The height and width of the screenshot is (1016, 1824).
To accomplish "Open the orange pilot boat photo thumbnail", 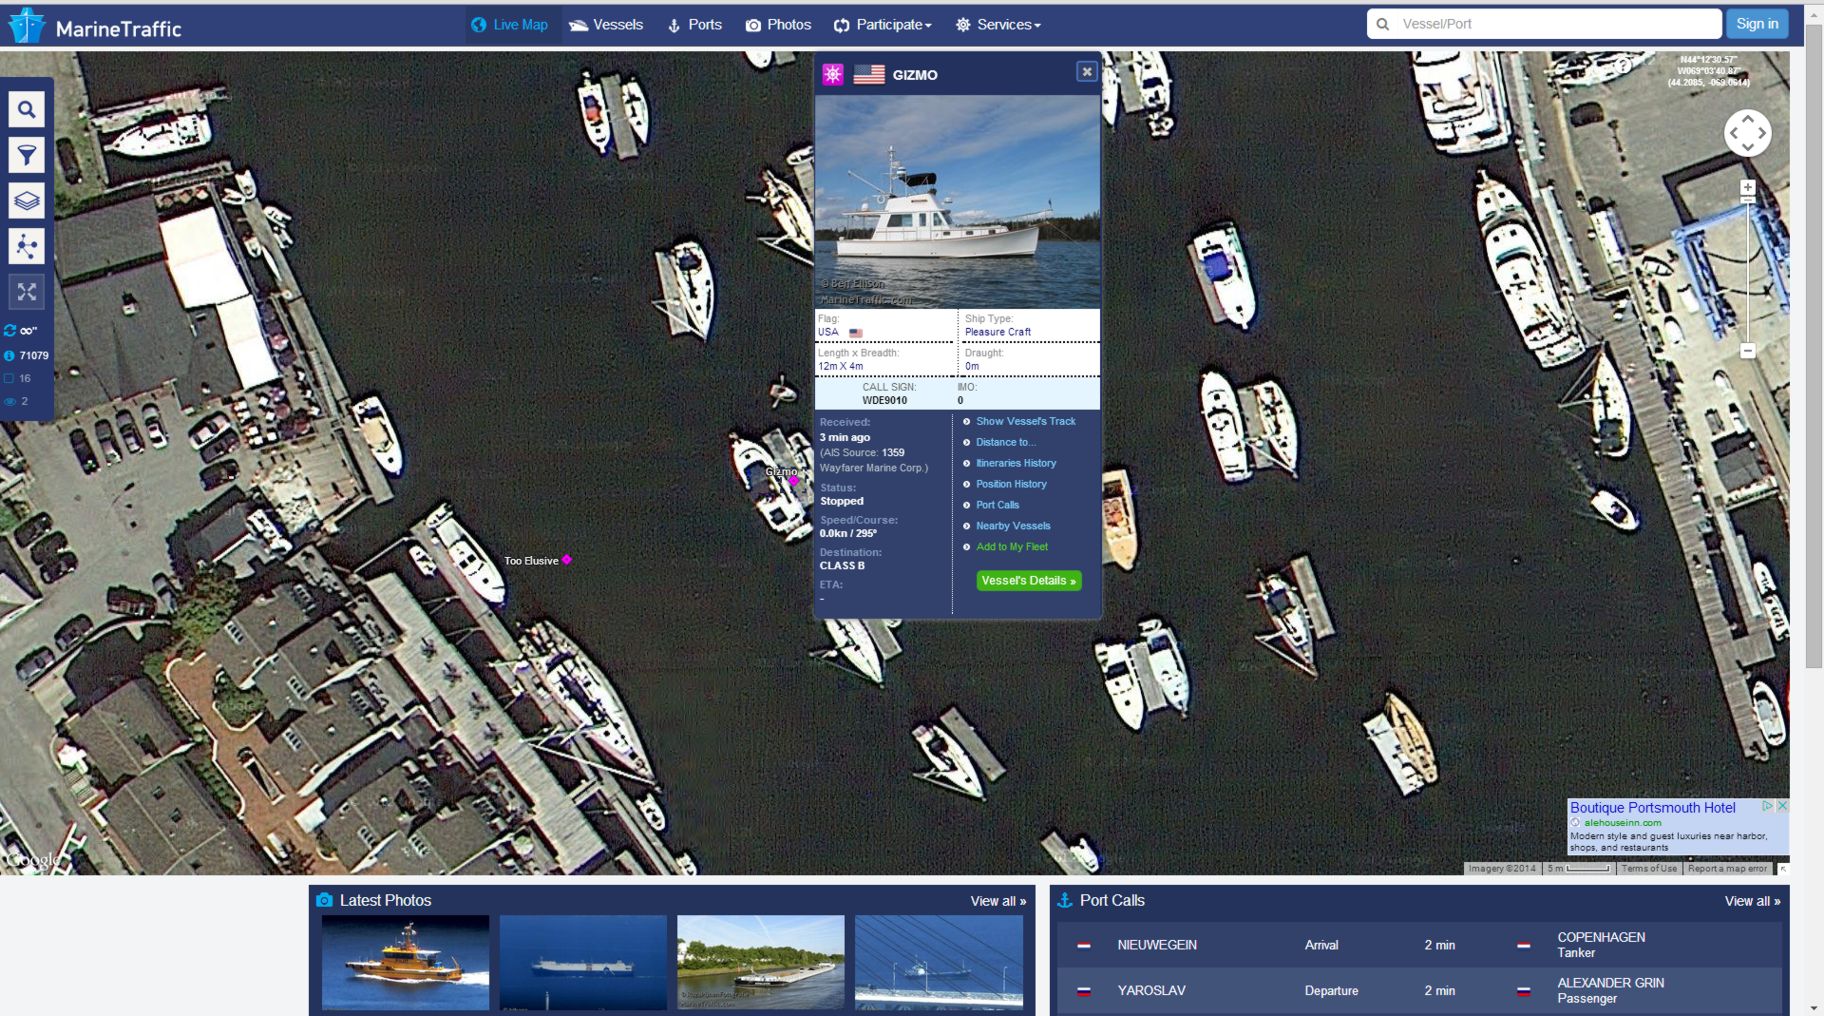I will pos(405,962).
